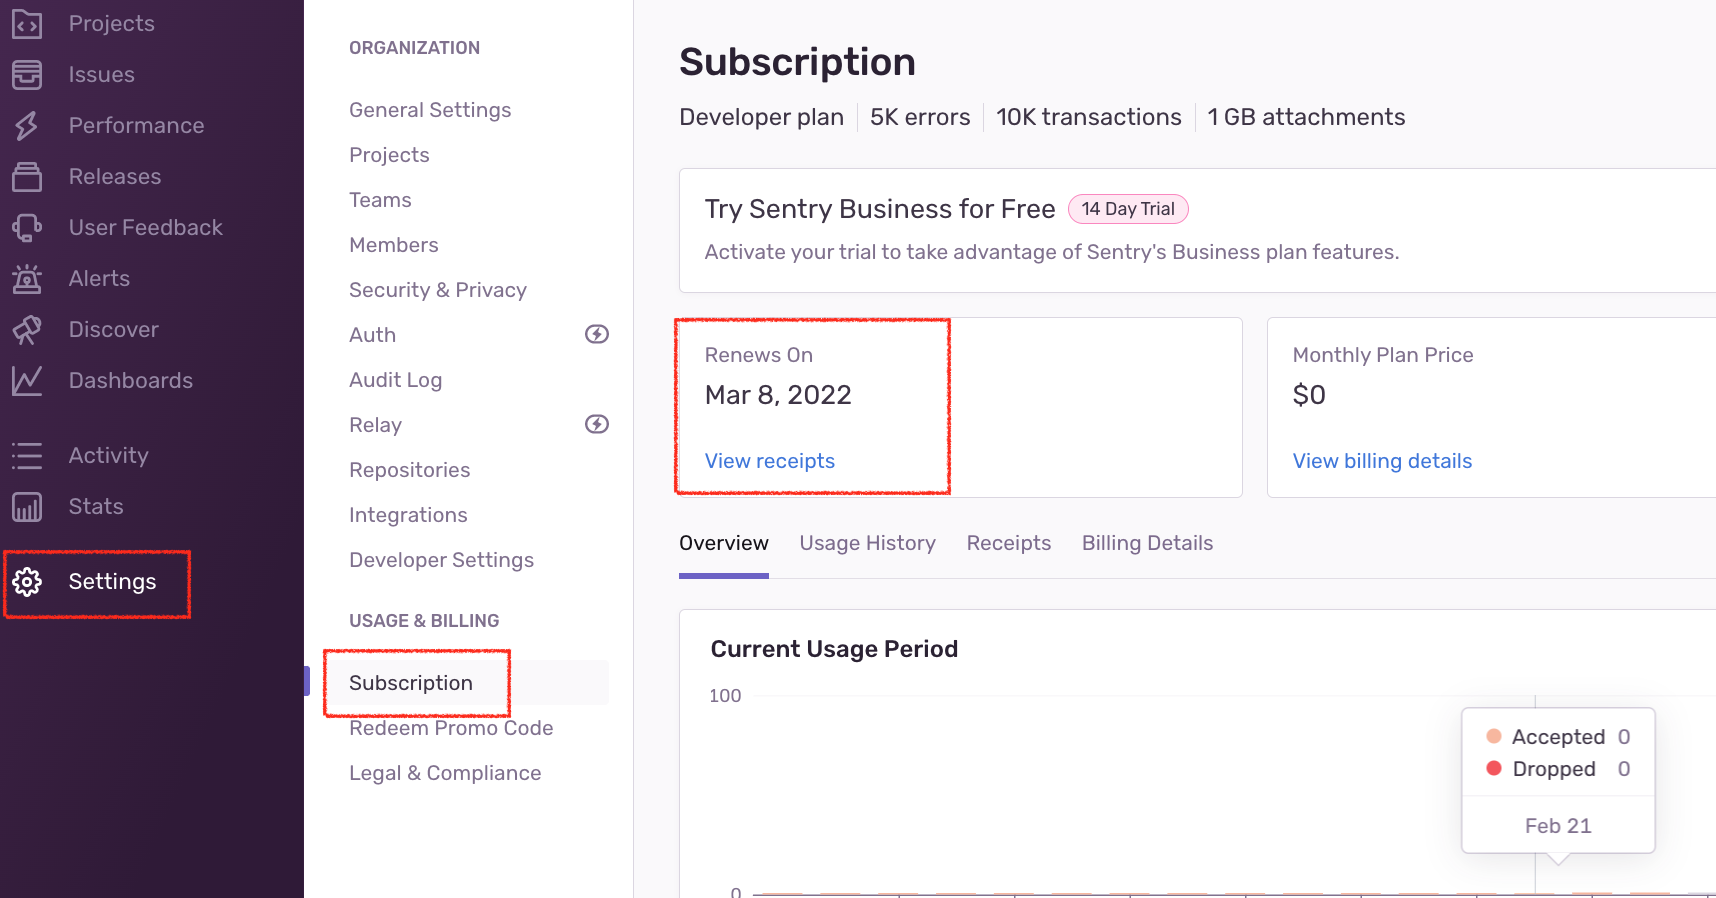Image resolution: width=1716 pixels, height=898 pixels.
Task: Open the Discover section
Action: pos(113,330)
